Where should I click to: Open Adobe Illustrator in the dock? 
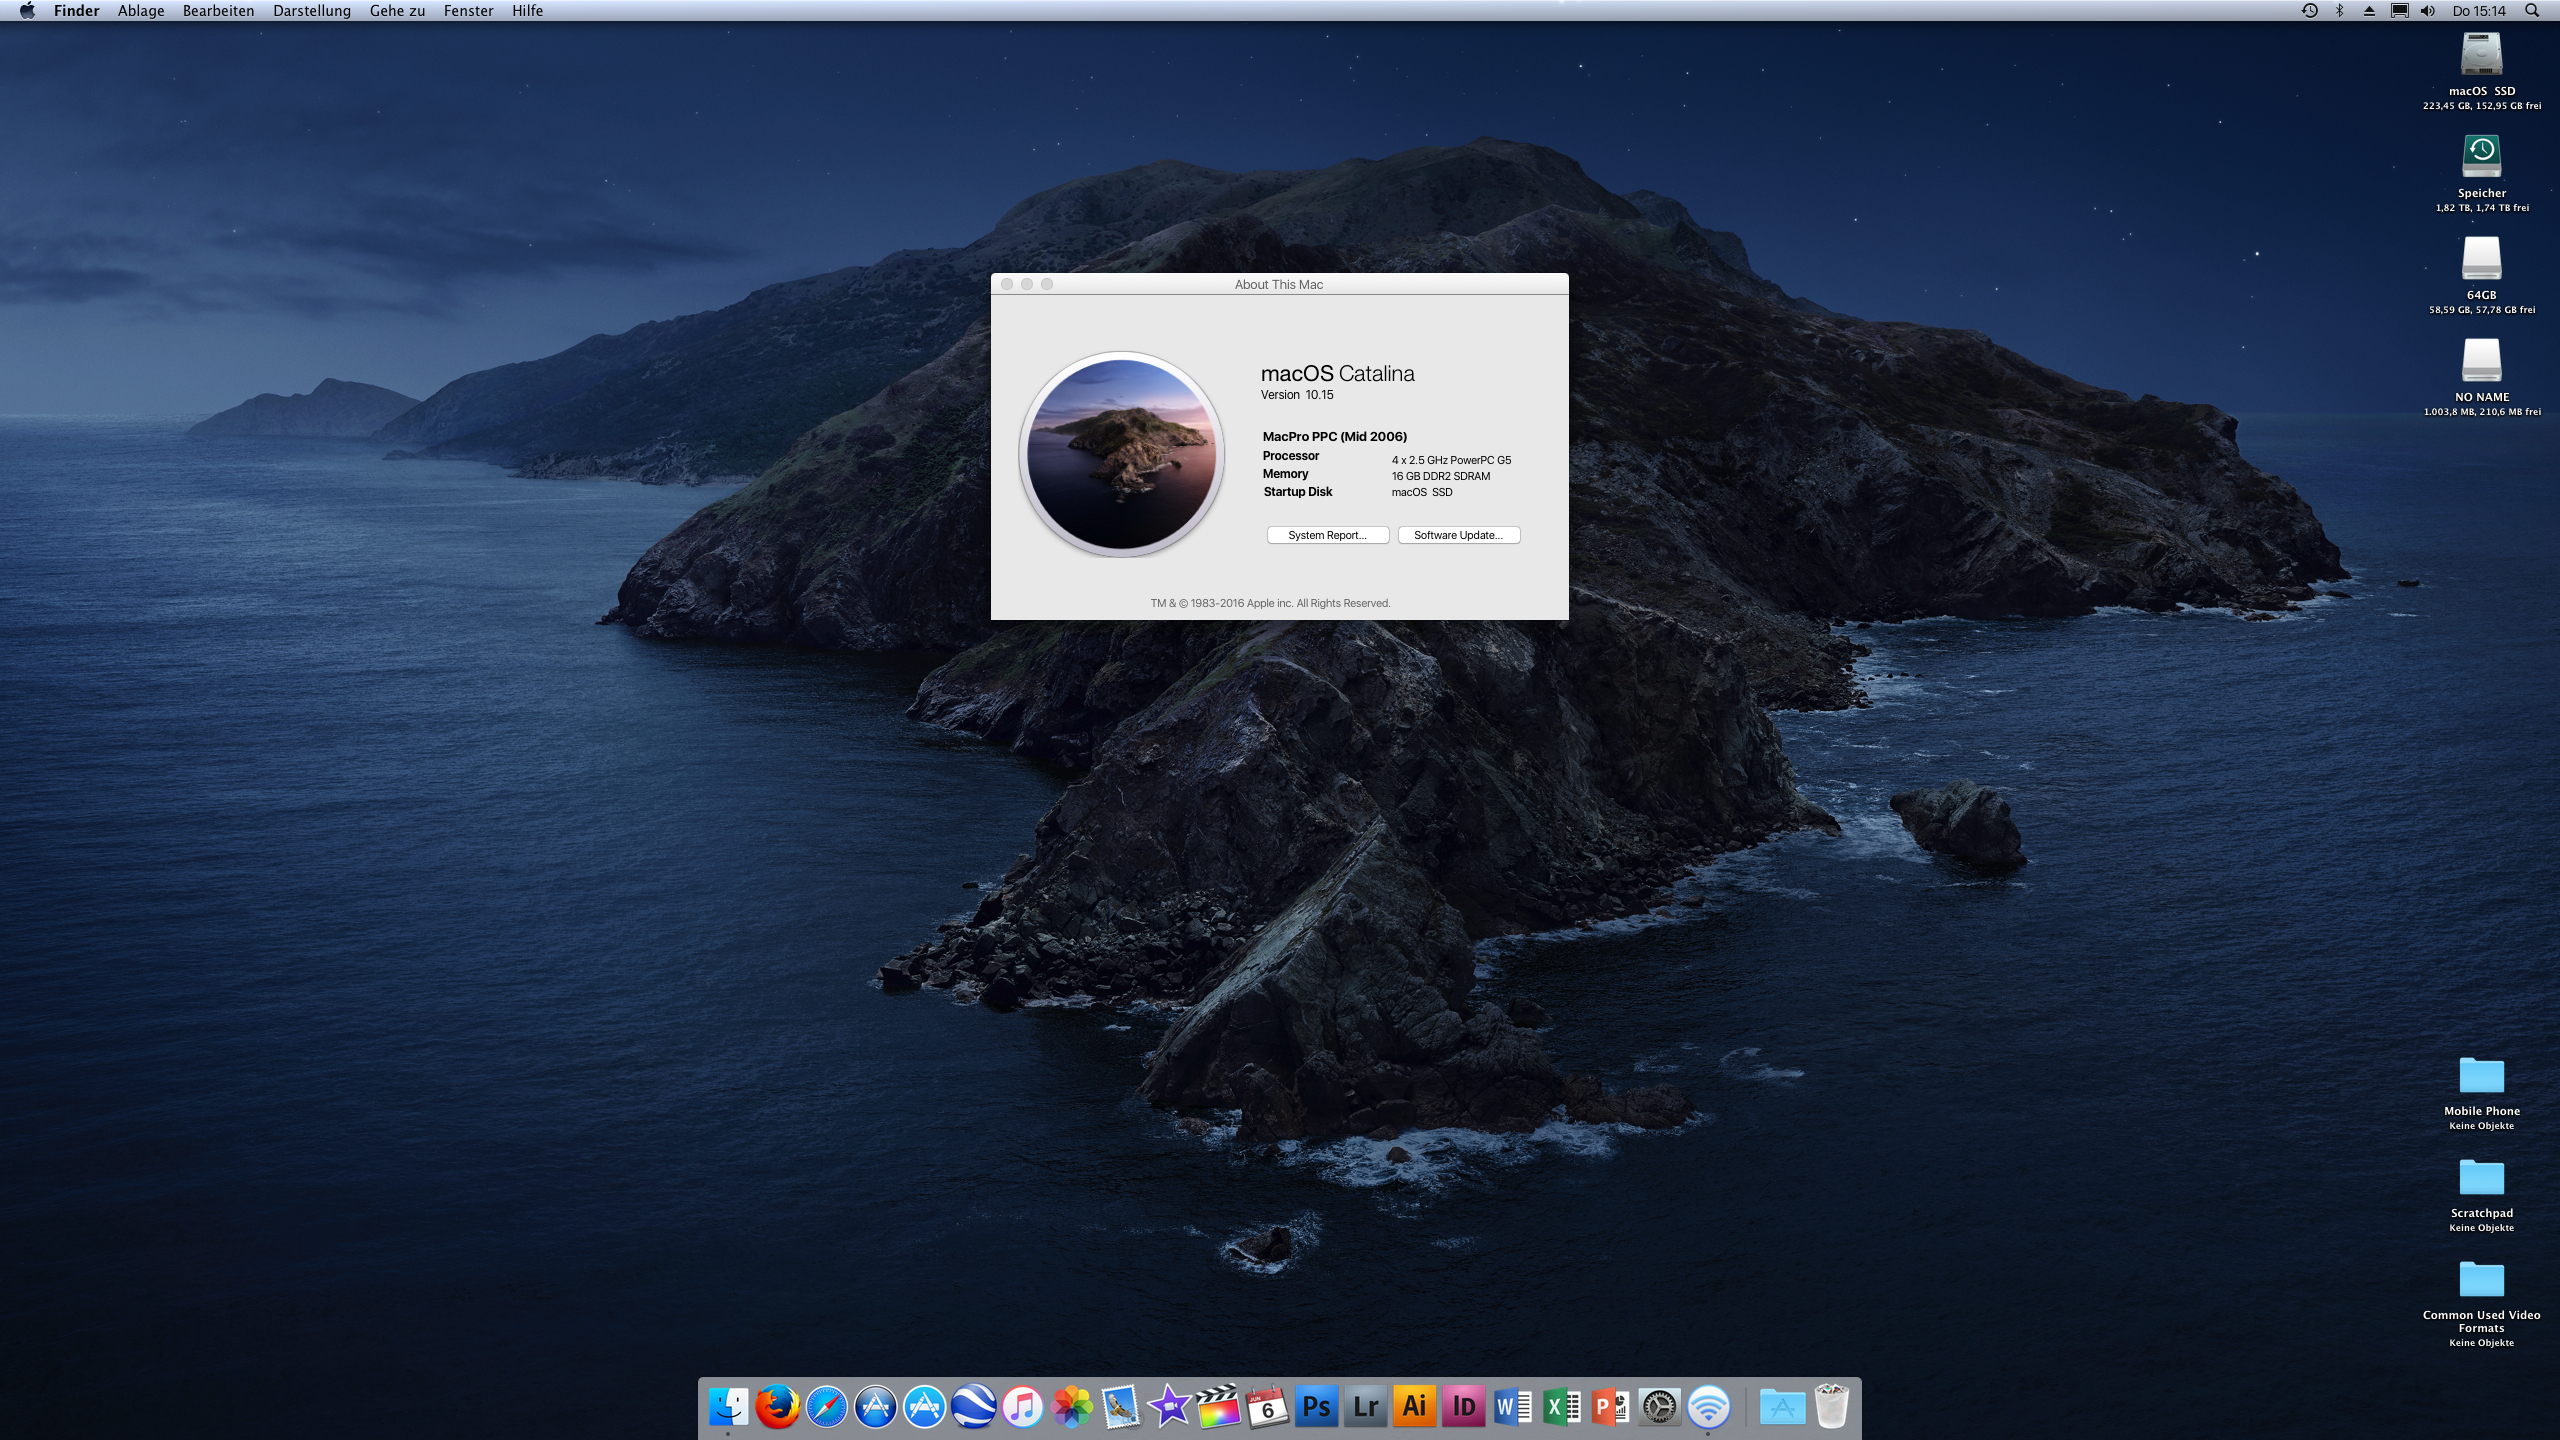1415,1407
